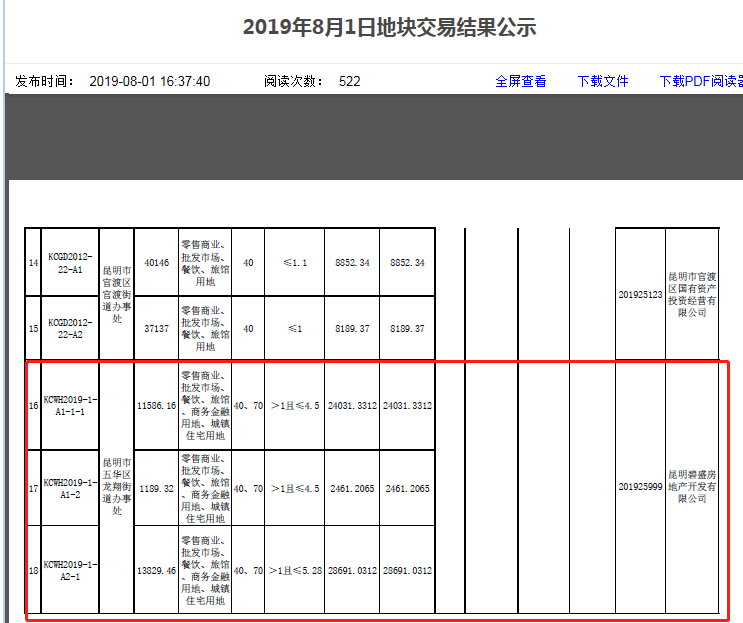Click row number 18 cell
The height and width of the screenshot is (623, 743).
coord(33,570)
